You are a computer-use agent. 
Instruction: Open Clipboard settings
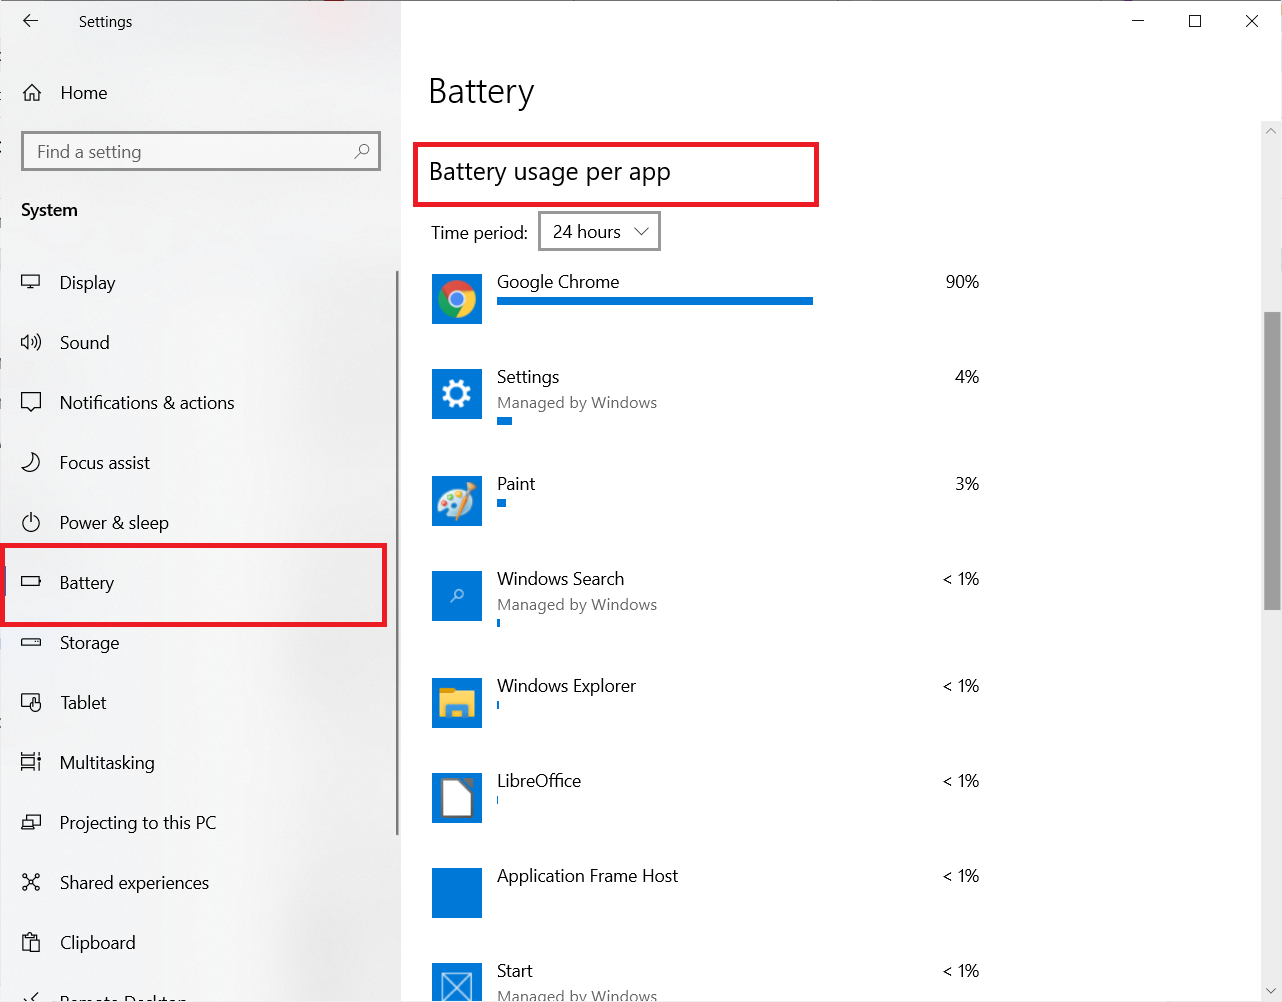tap(98, 943)
